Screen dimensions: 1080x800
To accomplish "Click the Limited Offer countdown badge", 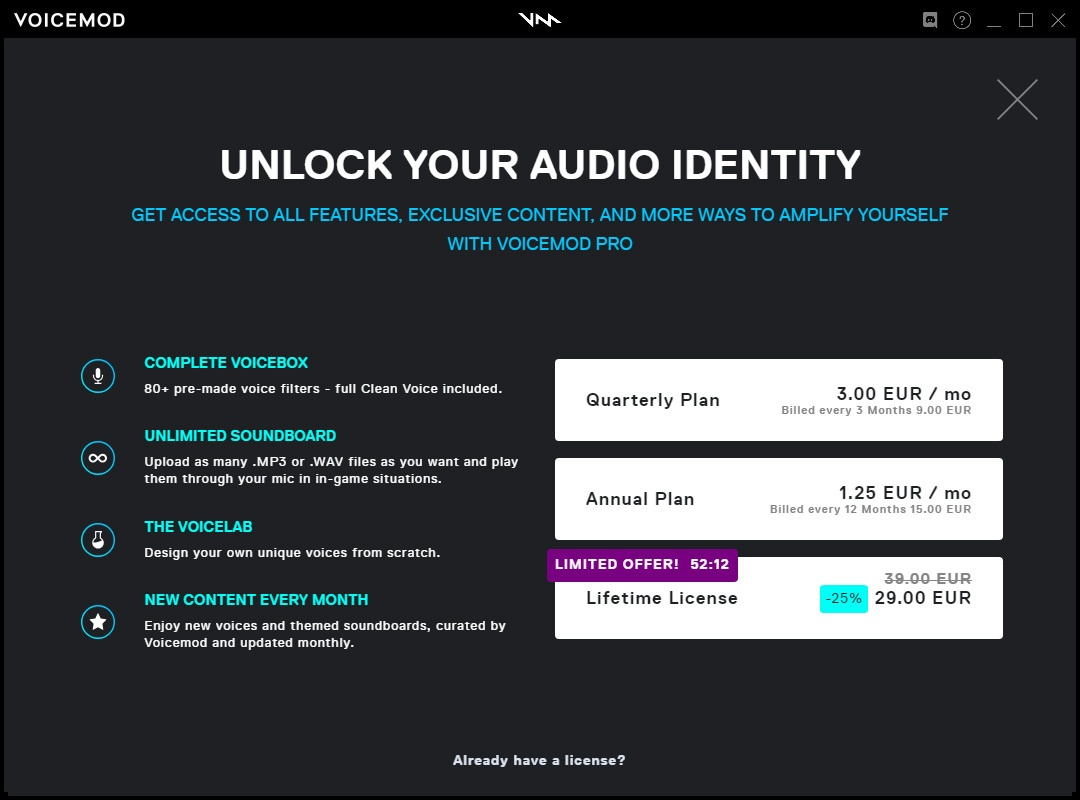I will [642, 564].
